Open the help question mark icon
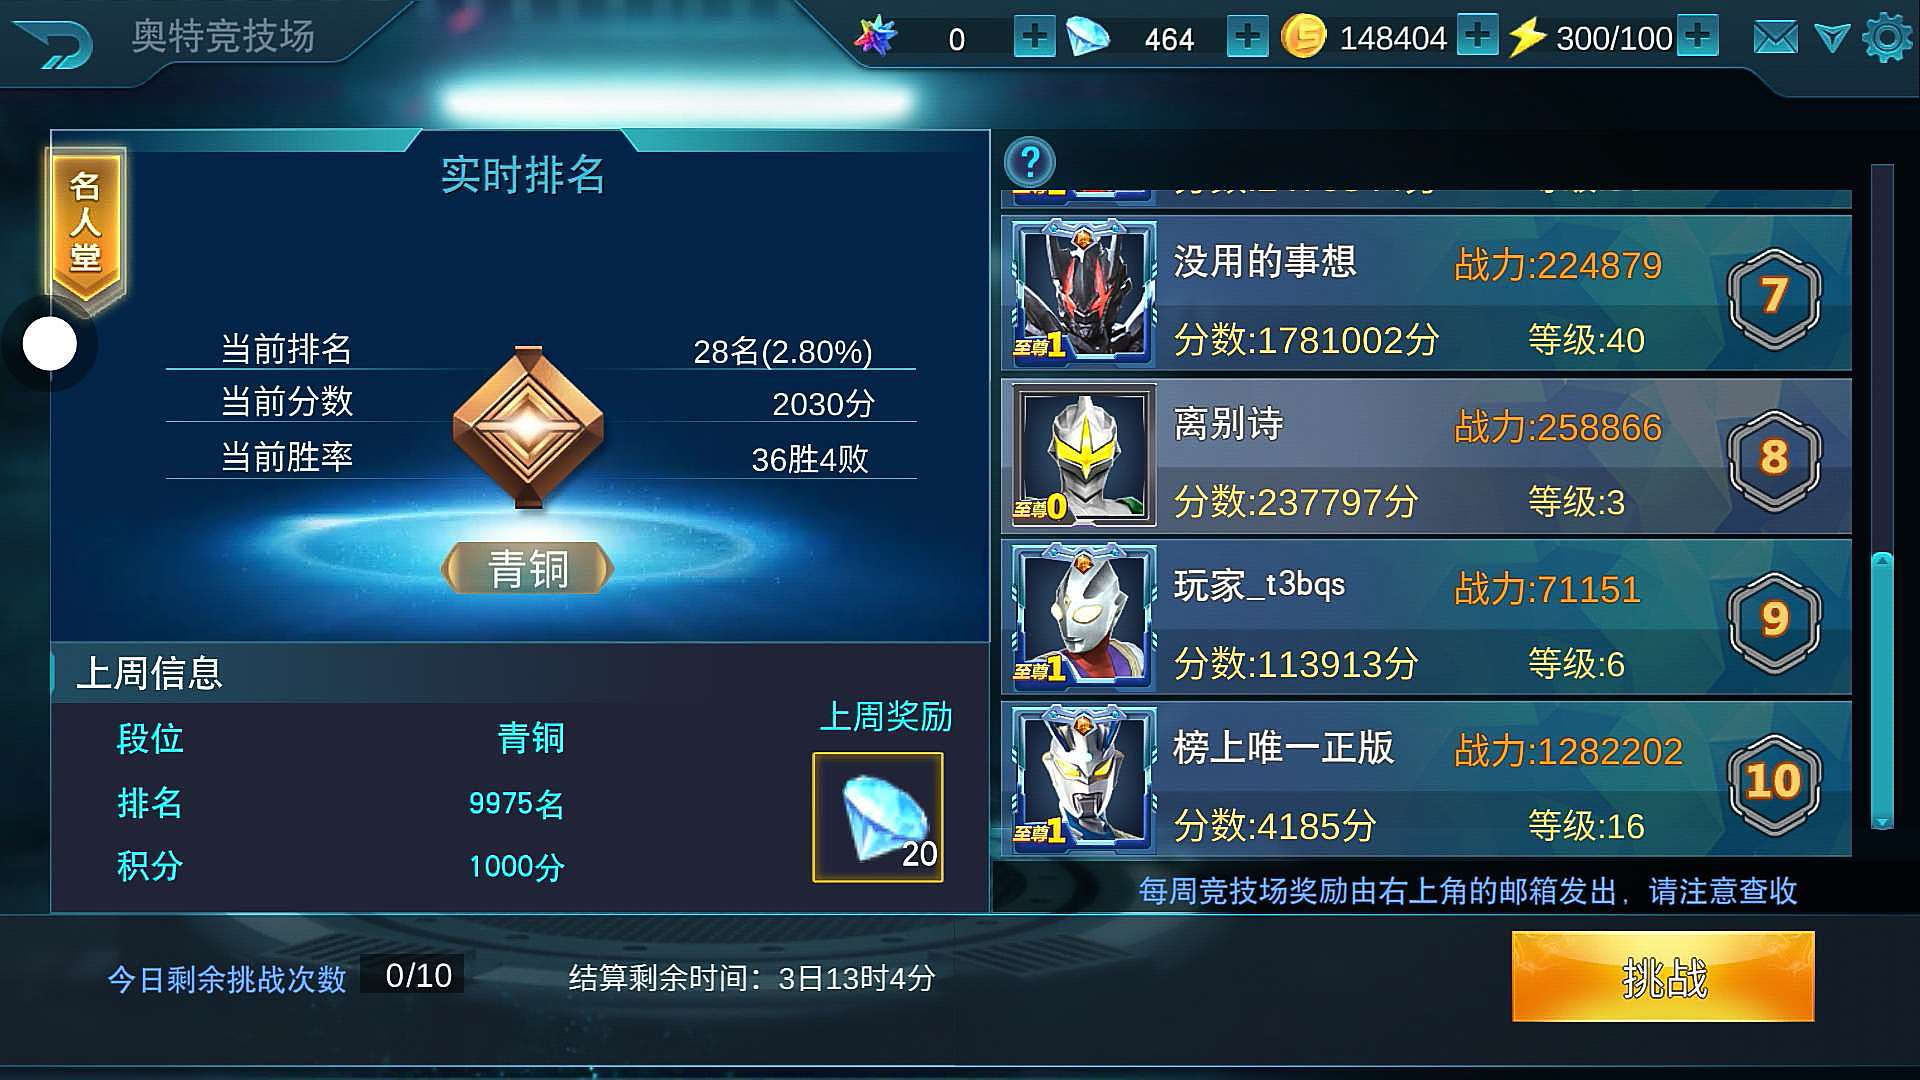The image size is (1920, 1080). tap(1030, 161)
